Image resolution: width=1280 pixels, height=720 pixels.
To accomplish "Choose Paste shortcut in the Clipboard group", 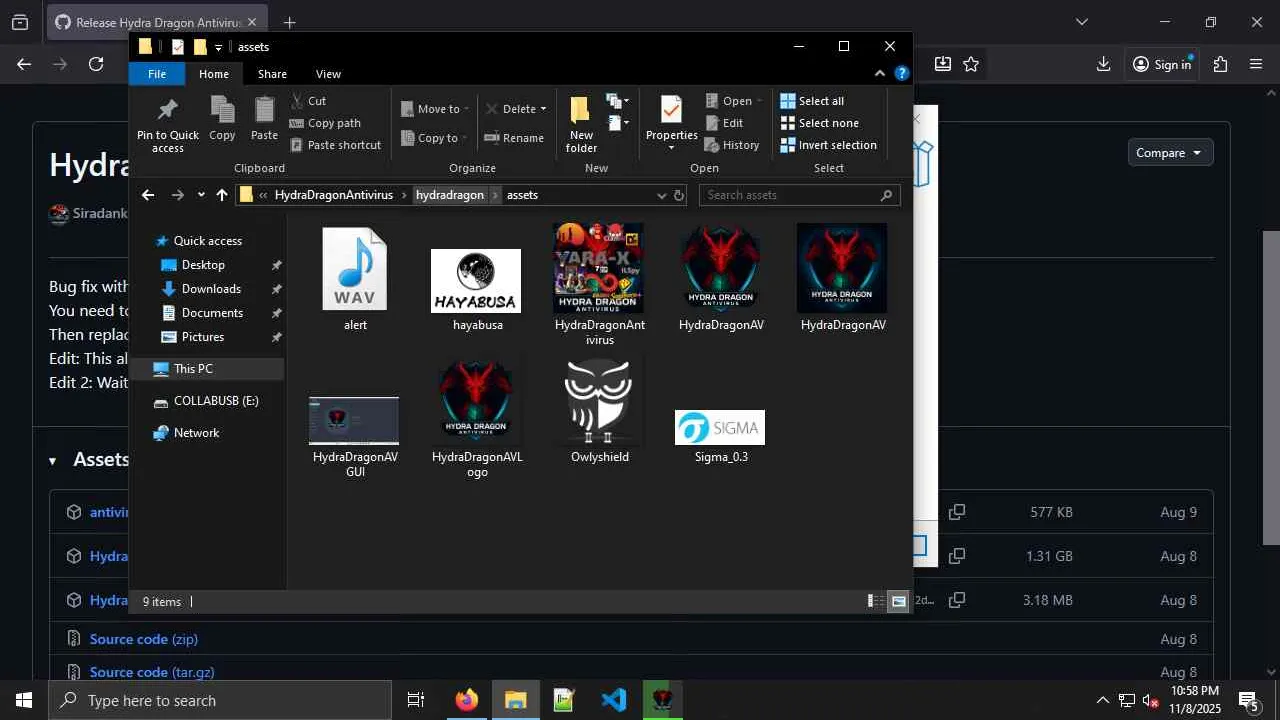I will (x=335, y=145).
